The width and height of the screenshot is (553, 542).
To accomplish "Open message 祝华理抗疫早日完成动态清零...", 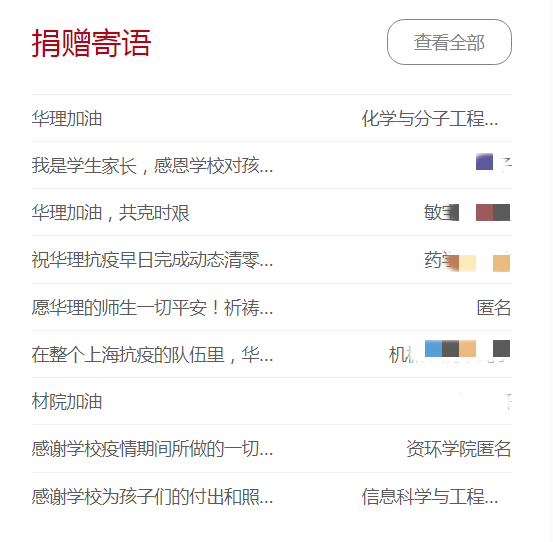I will tap(152, 260).
